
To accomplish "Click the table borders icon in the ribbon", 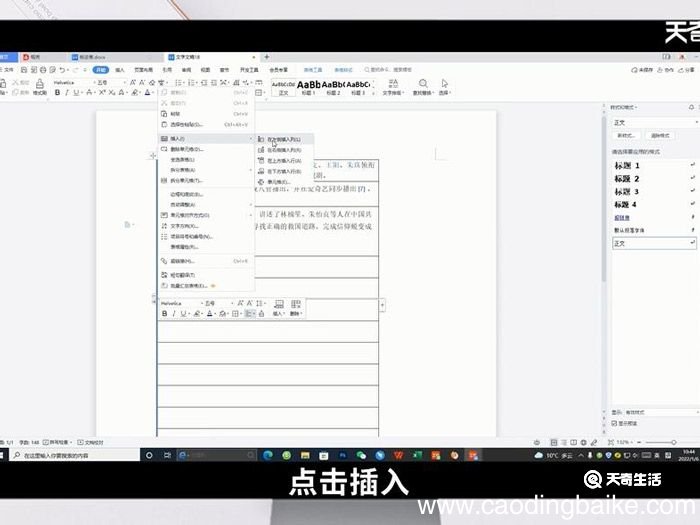I will [x=259, y=92].
